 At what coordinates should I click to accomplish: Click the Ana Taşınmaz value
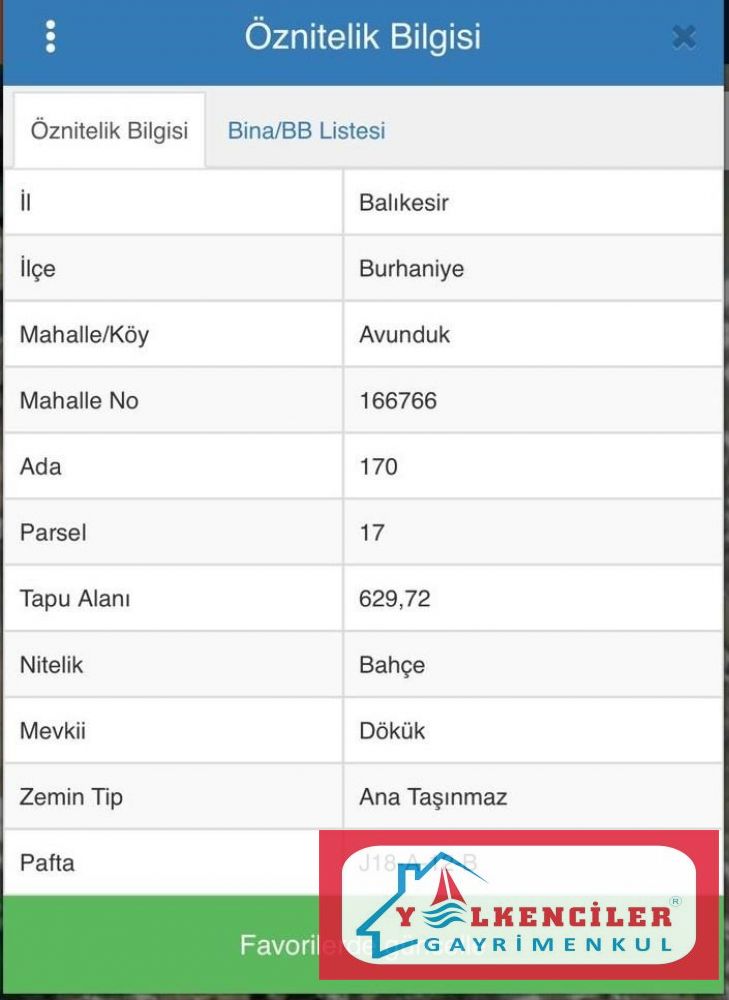[x=432, y=797]
